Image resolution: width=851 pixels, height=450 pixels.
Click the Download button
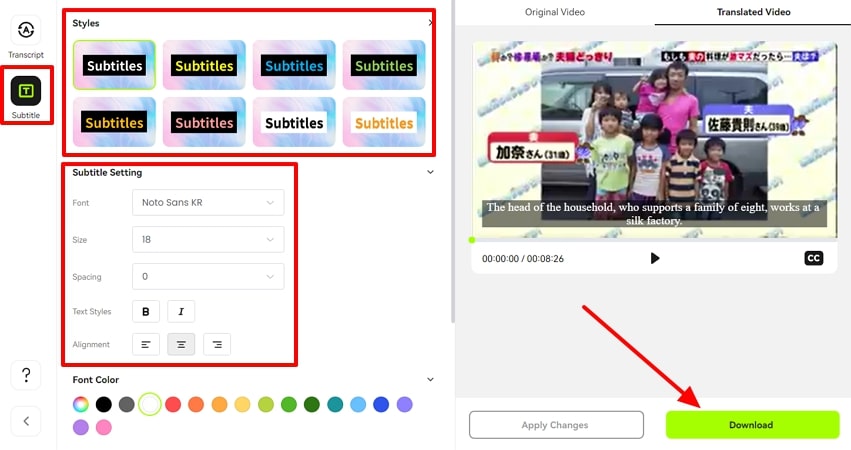pyautogui.click(x=751, y=424)
